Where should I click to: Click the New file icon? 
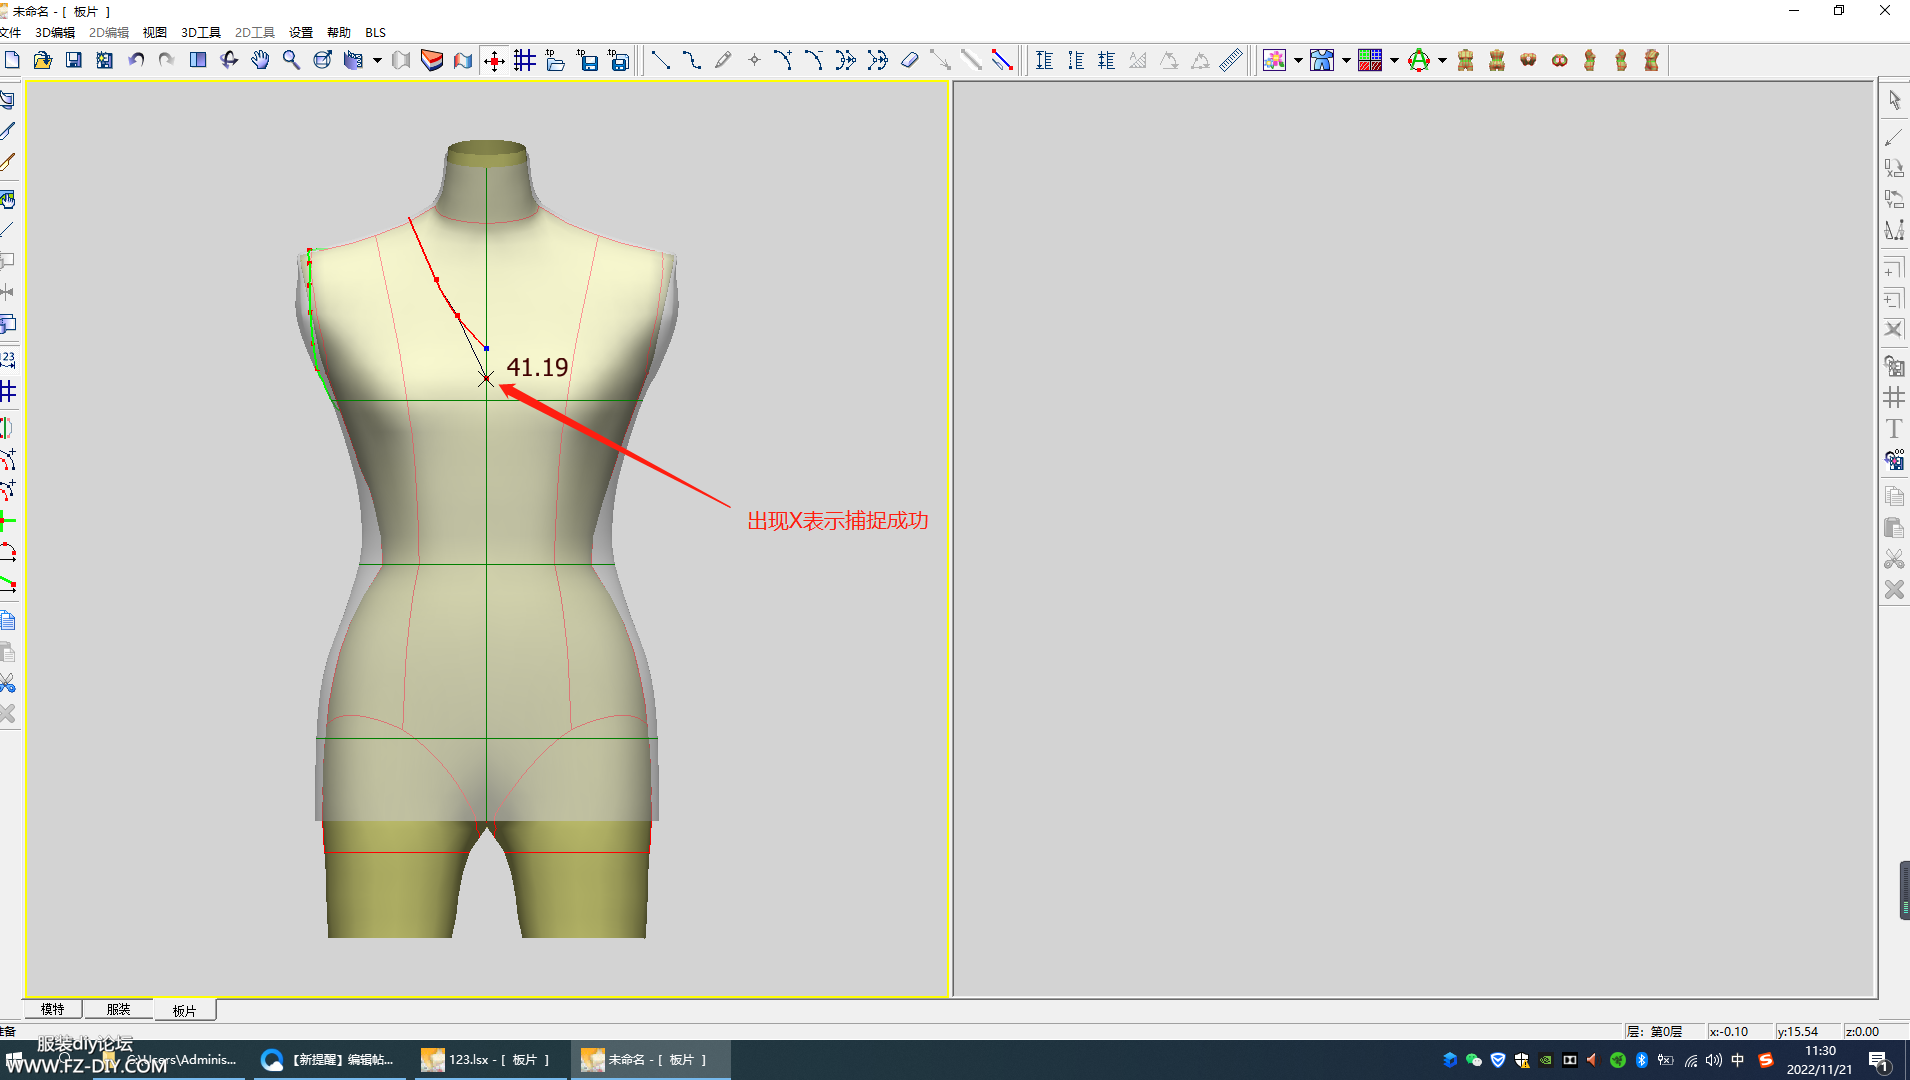pyautogui.click(x=12, y=61)
